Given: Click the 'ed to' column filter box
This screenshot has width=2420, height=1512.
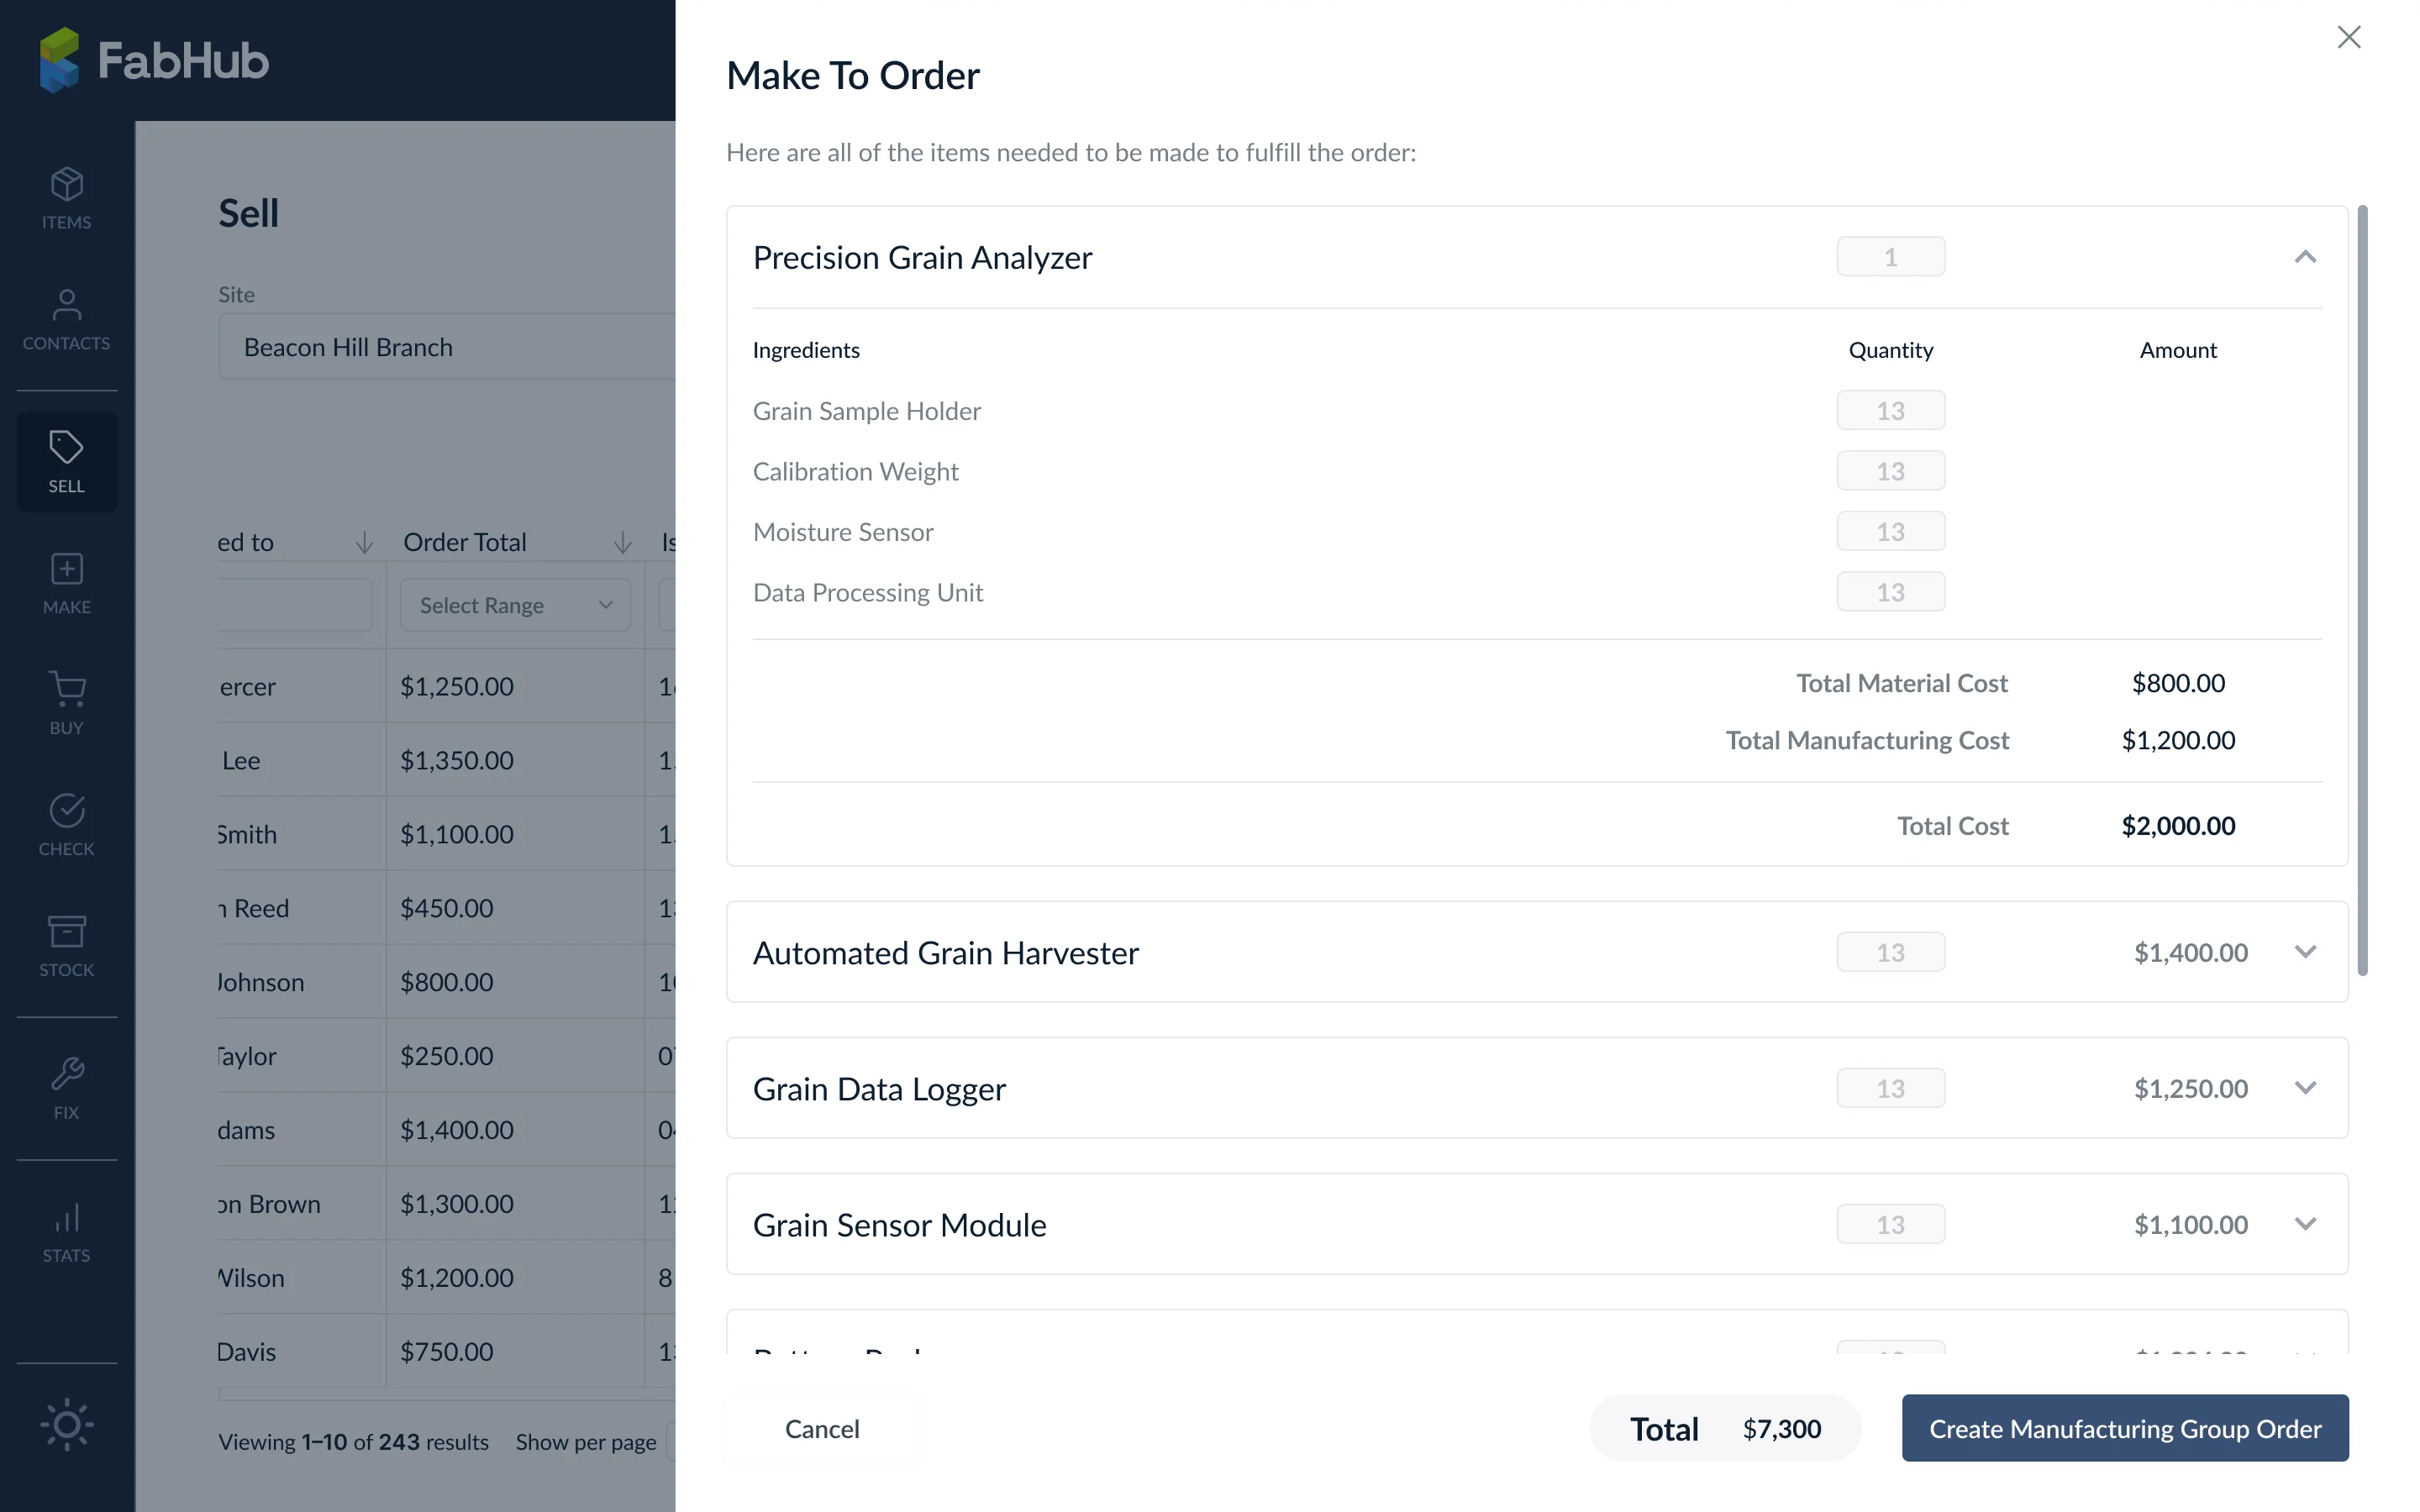Looking at the screenshot, I should point(295,605).
